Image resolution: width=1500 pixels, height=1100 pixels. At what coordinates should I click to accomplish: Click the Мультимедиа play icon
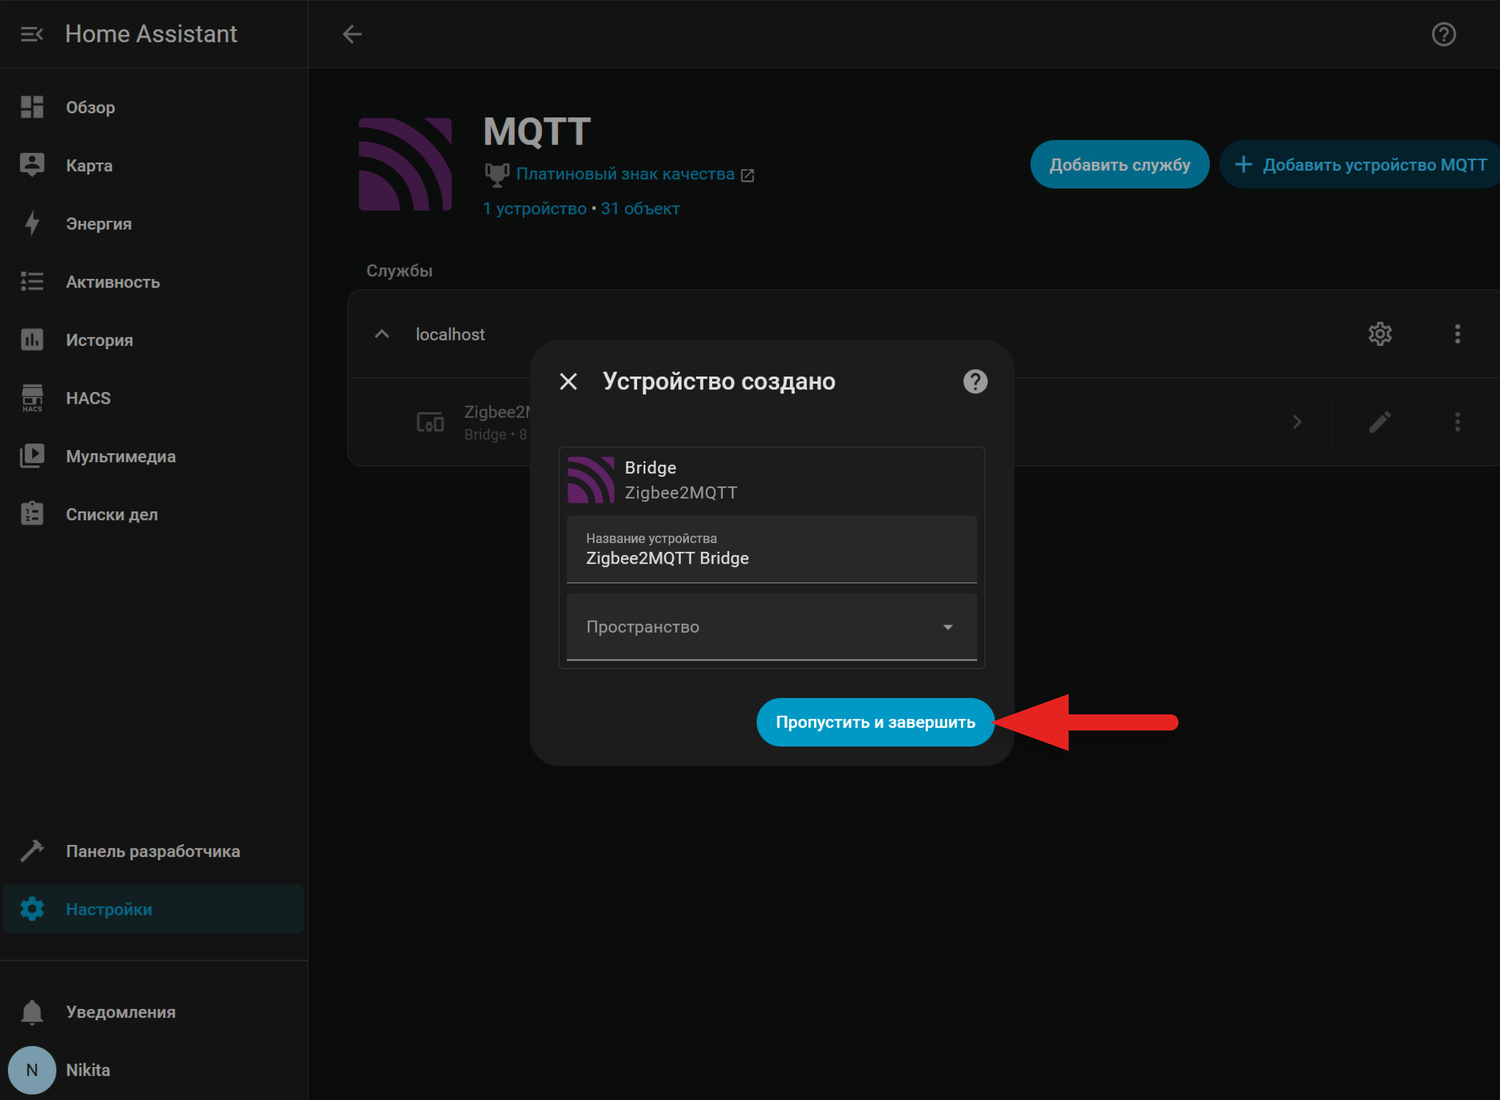[x=32, y=456]
